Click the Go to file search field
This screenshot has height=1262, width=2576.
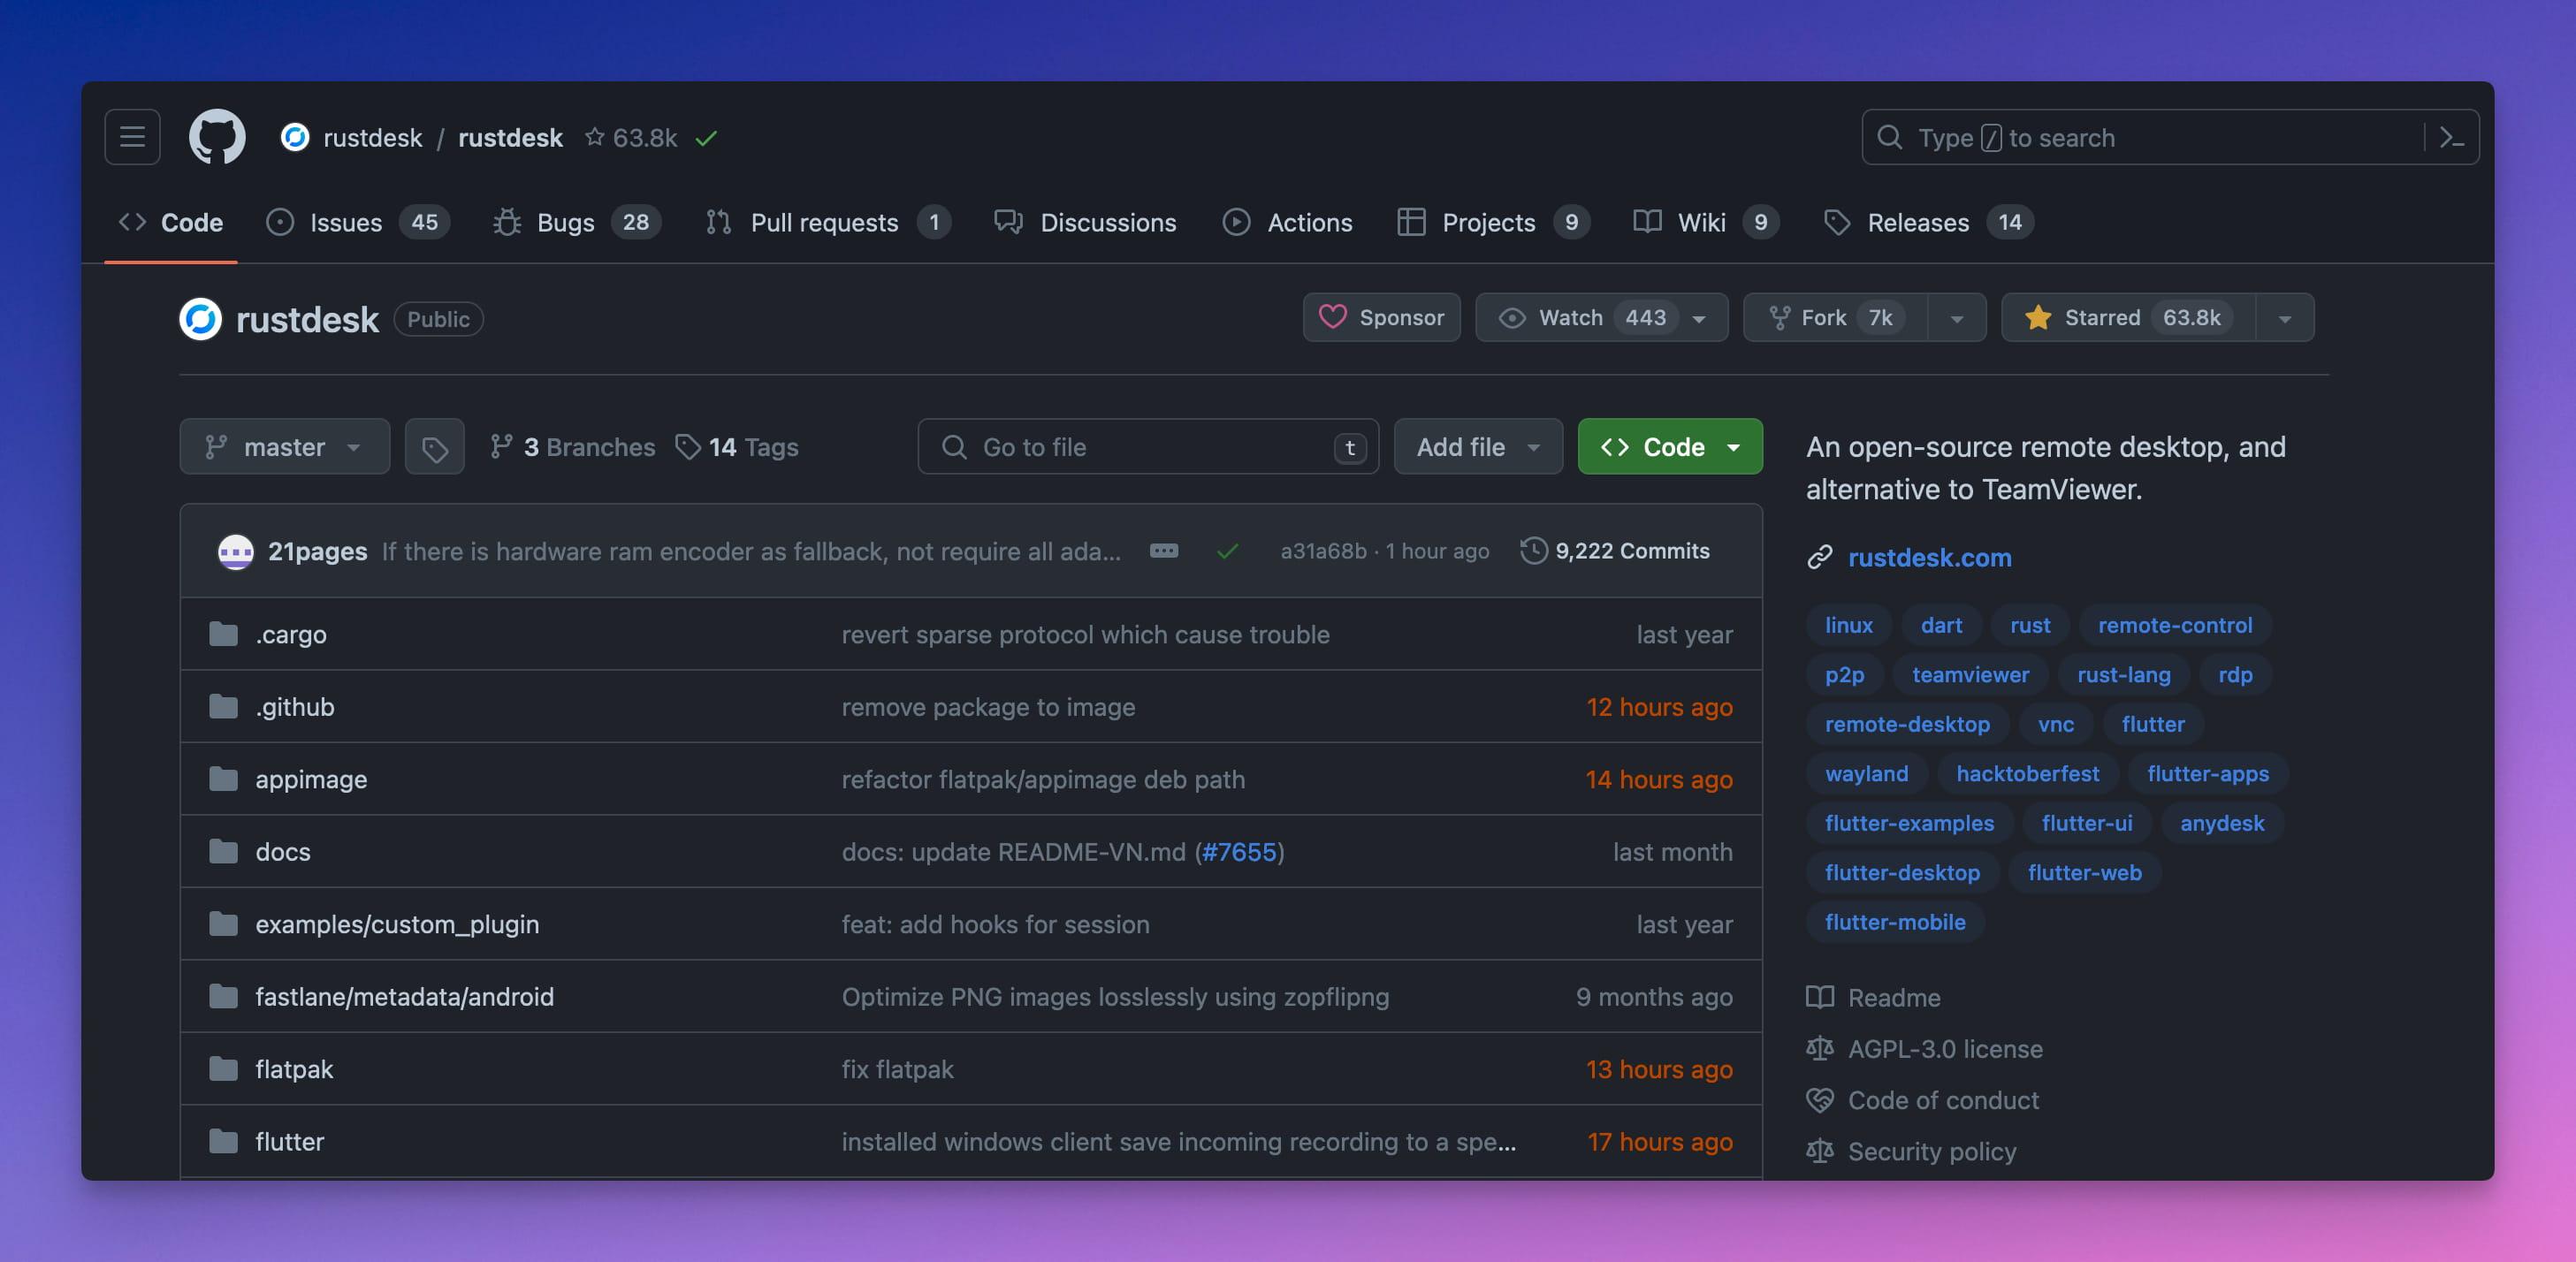[x=1148, y=447]
